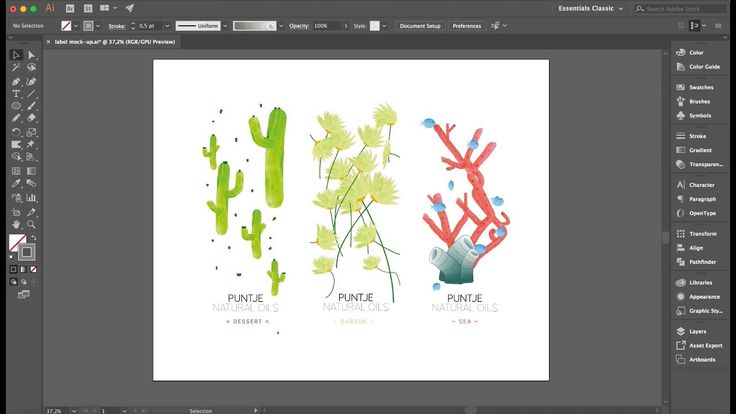The image size is (736, 414).
Task: Pick the Line Segment tool
Action: tap(31, 94)
